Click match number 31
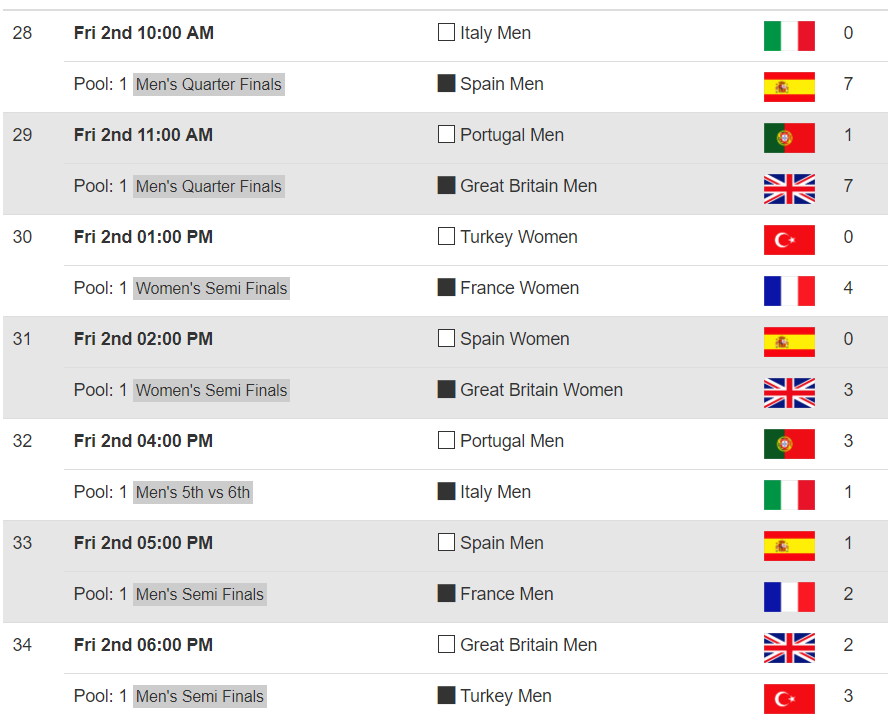The image size is (888, 723). coord(22,339)
